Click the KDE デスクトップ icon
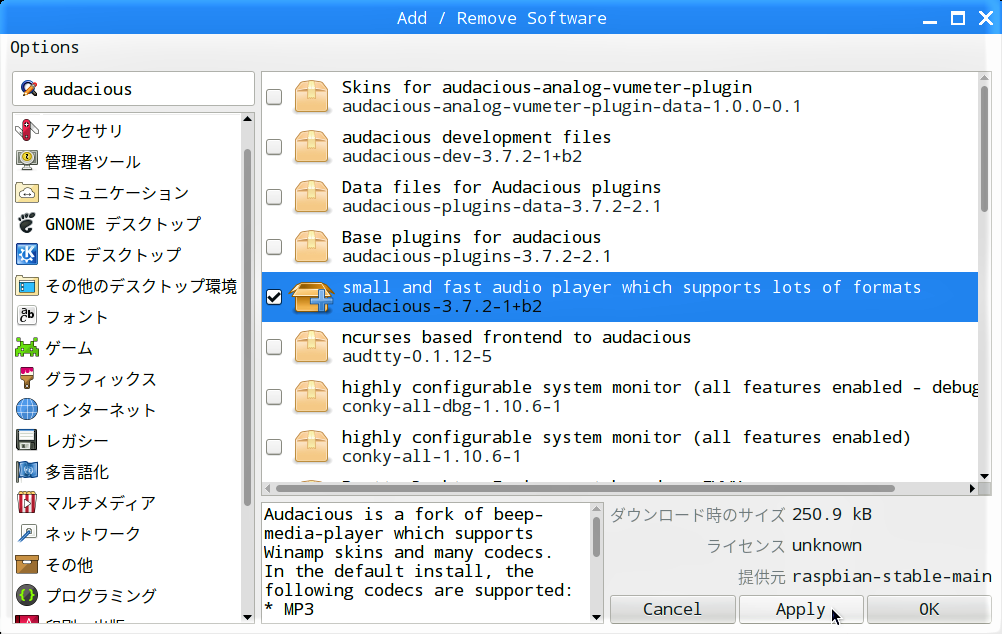The image size is (1002, 634). [27, 254]
